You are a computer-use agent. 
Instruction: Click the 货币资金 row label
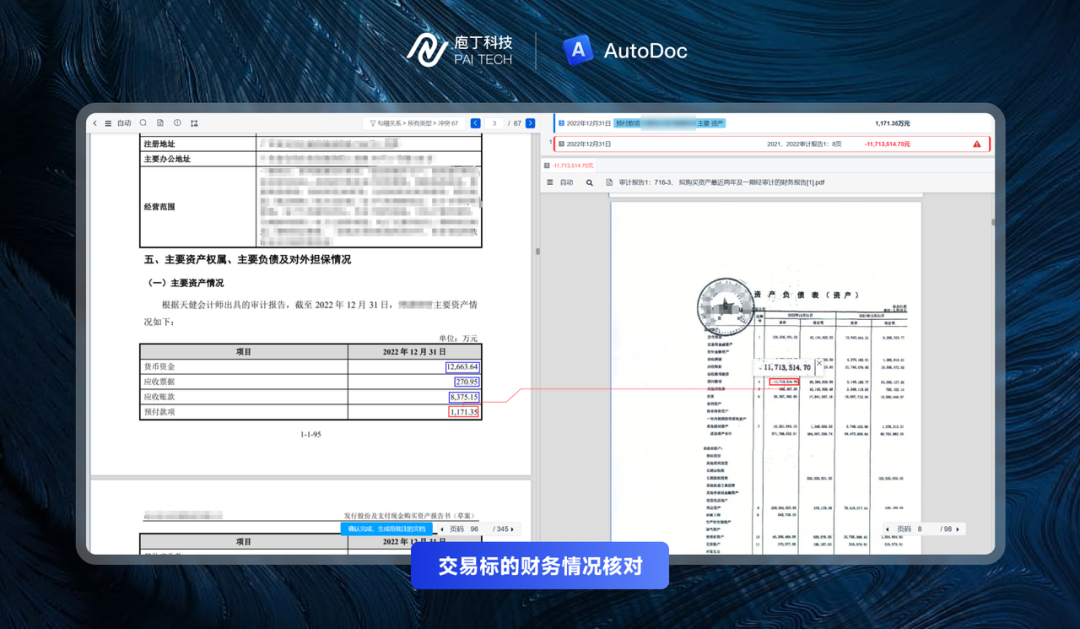(159, 367)
